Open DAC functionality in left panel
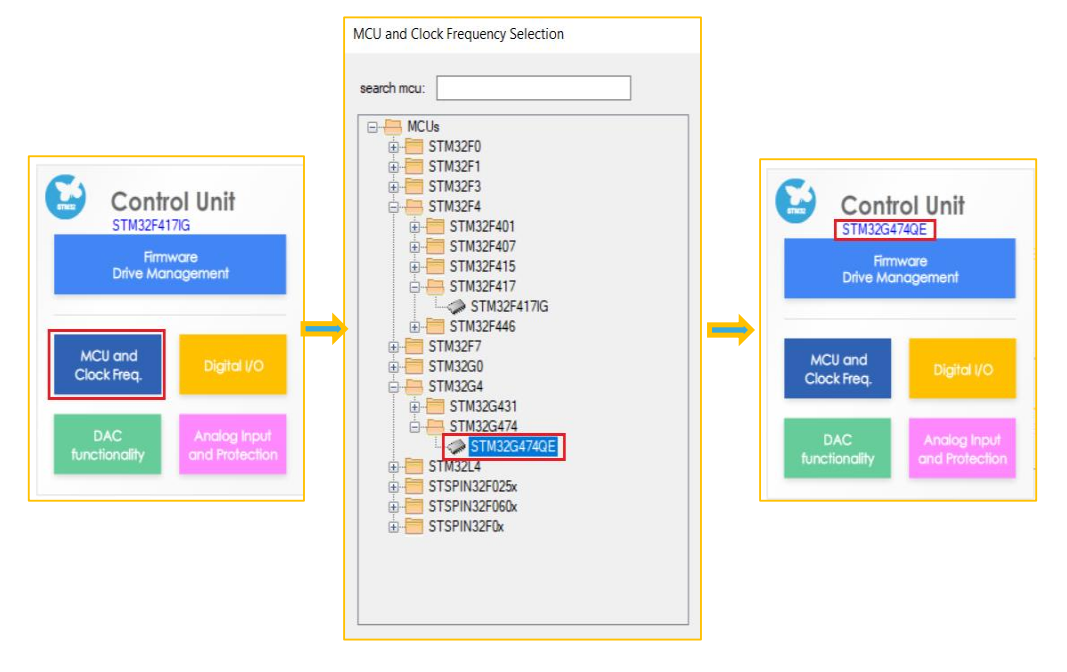 tap(108, 444)
